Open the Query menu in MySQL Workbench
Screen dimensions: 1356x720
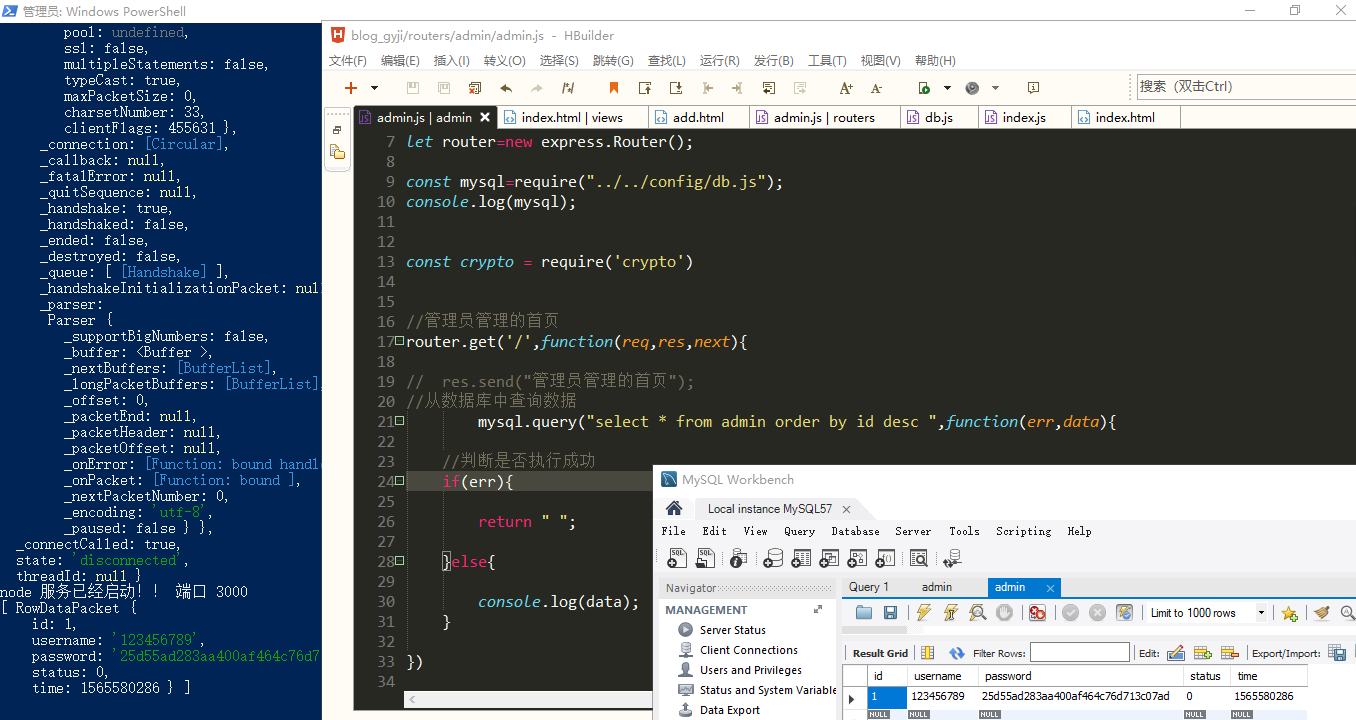pos(799,531)
